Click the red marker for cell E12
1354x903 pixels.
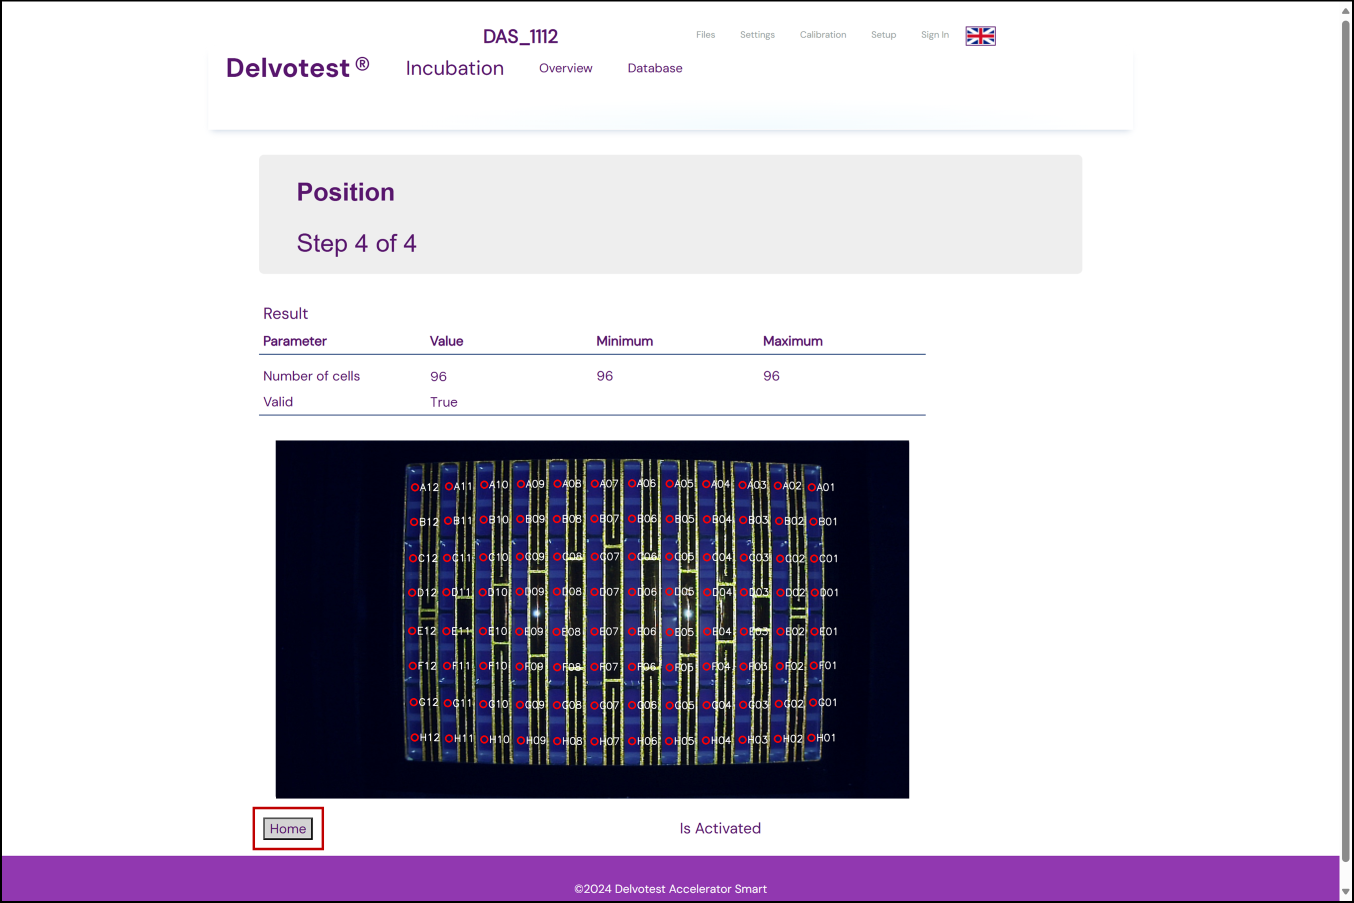412,631
